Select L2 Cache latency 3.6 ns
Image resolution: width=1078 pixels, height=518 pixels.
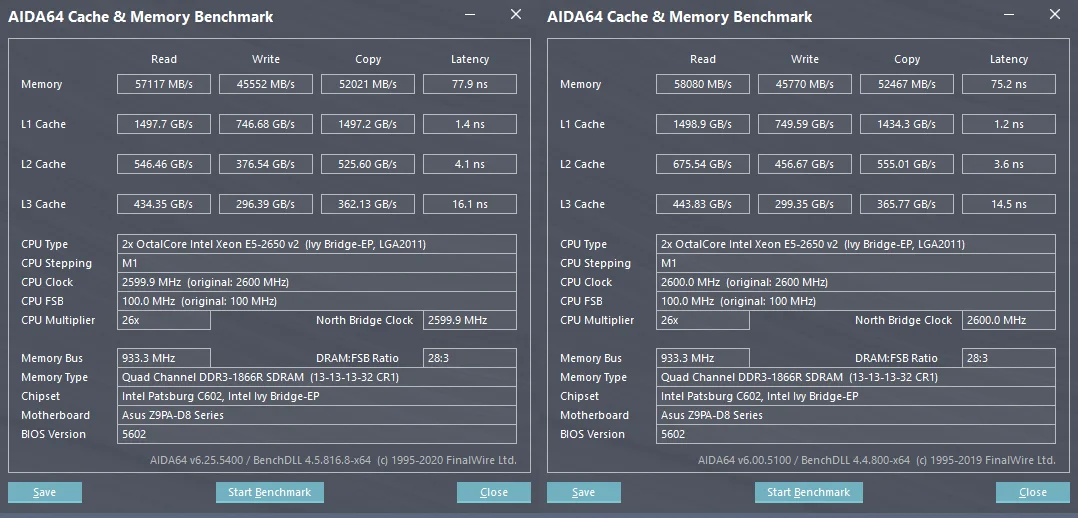[1009, 164]
